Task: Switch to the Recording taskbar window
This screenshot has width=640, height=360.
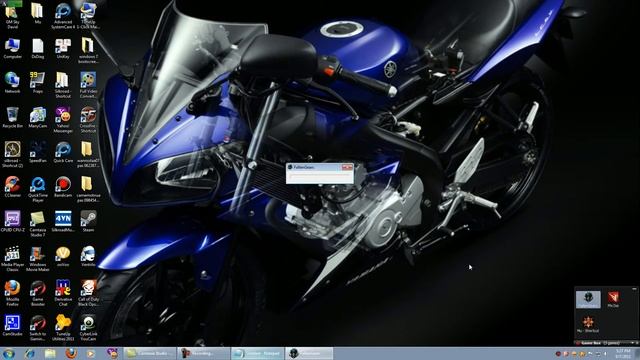Action: click(x=203, y=353)
